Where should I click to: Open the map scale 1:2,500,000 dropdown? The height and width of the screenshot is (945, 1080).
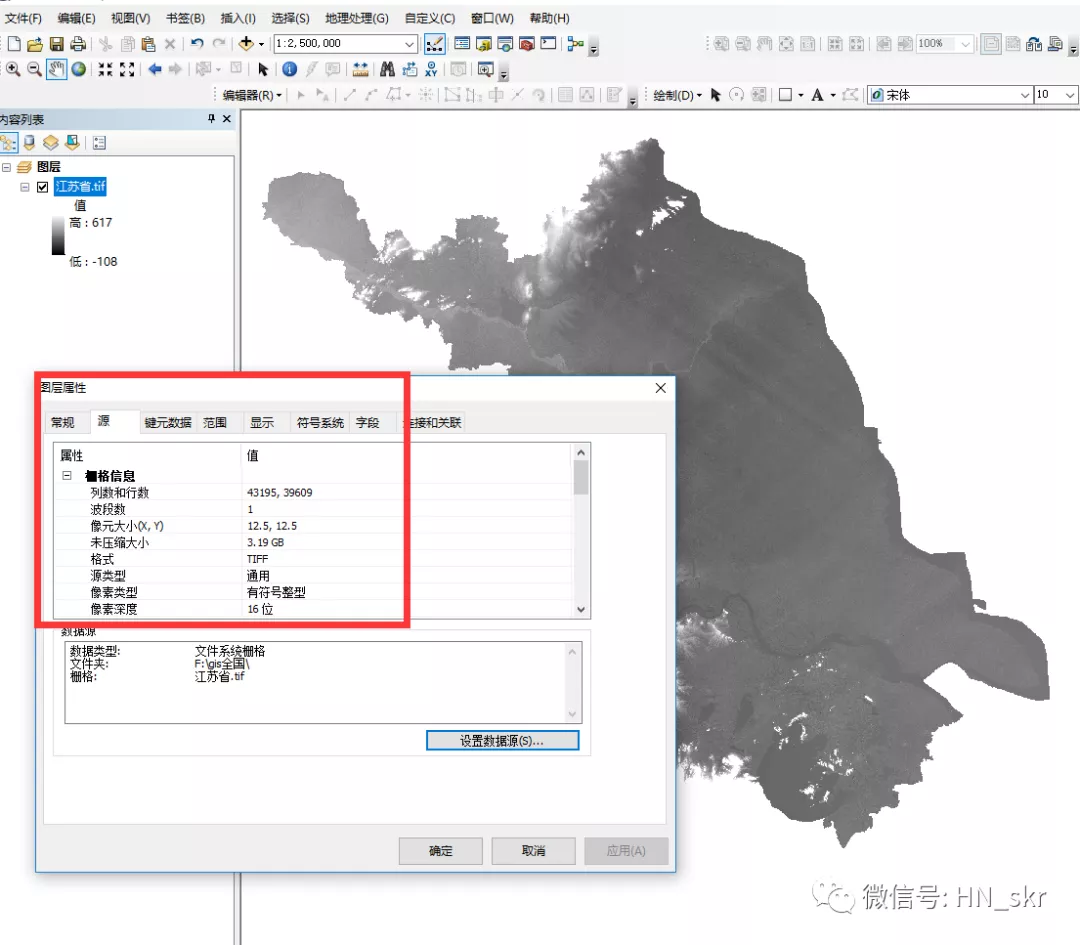coord(410,44)
